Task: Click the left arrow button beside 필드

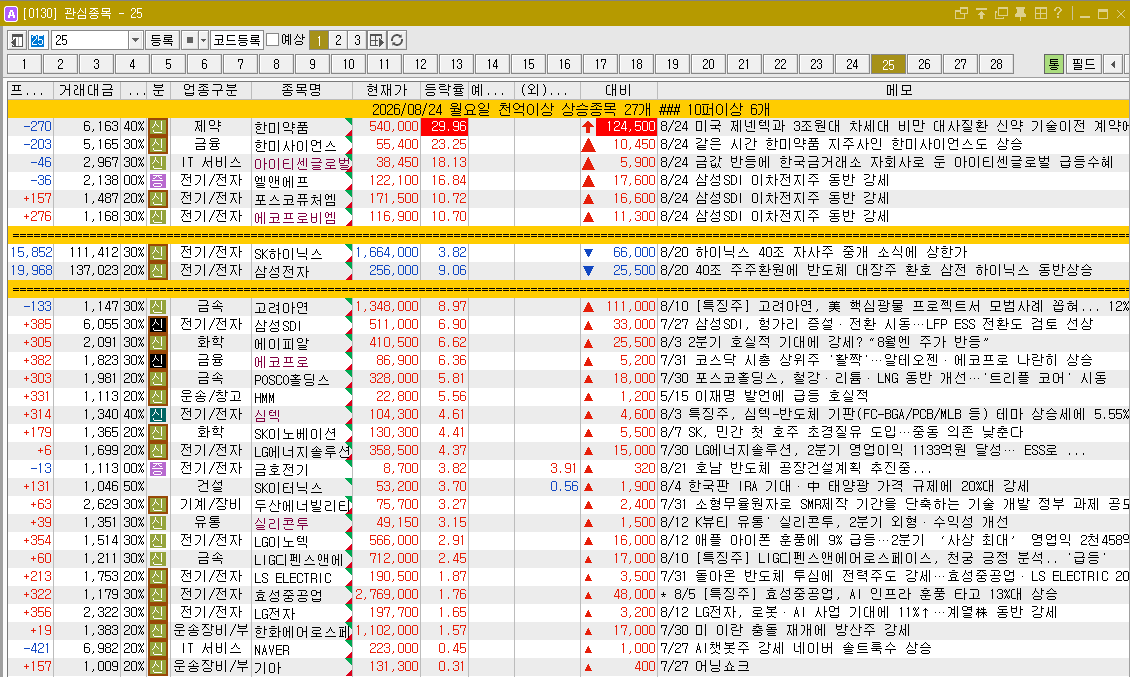Action: coord(1113,64)
